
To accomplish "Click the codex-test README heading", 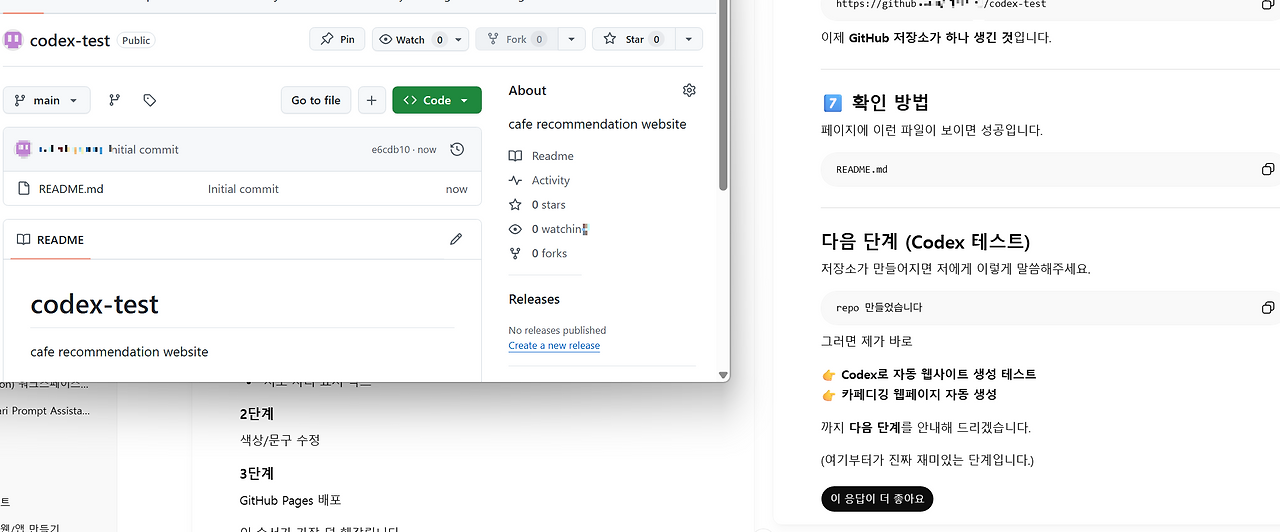I will tap(94, 304).
